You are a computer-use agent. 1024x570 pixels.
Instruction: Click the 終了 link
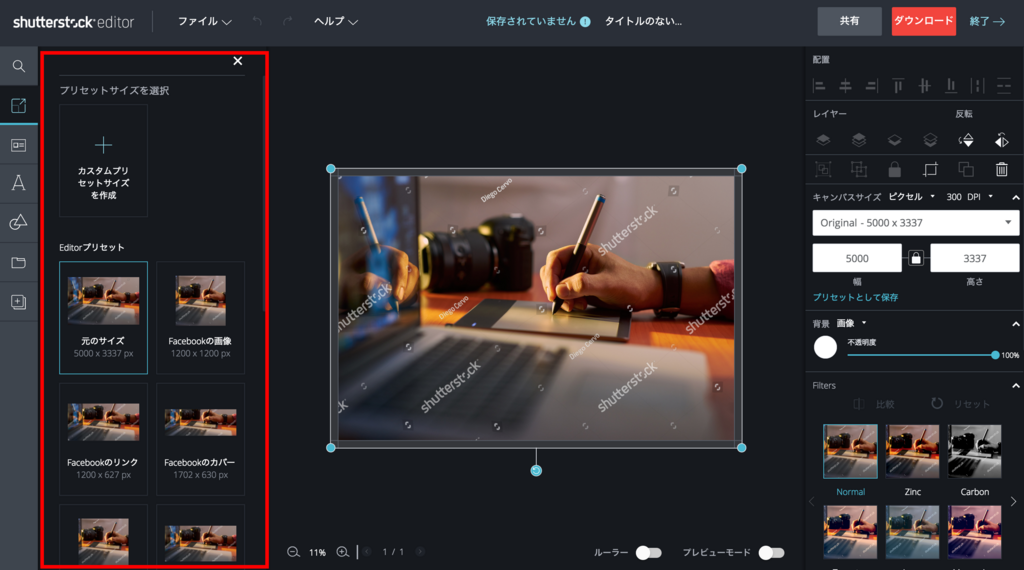click(x=987, y=22)
